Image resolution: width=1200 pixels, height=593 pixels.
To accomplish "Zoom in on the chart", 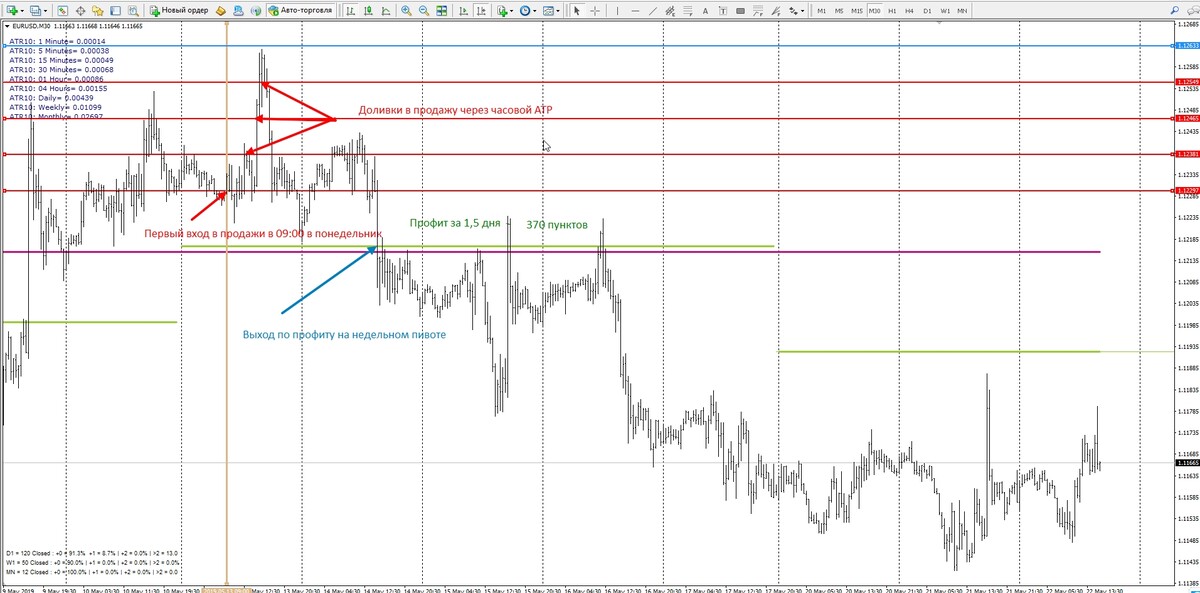I will point(406,10).
